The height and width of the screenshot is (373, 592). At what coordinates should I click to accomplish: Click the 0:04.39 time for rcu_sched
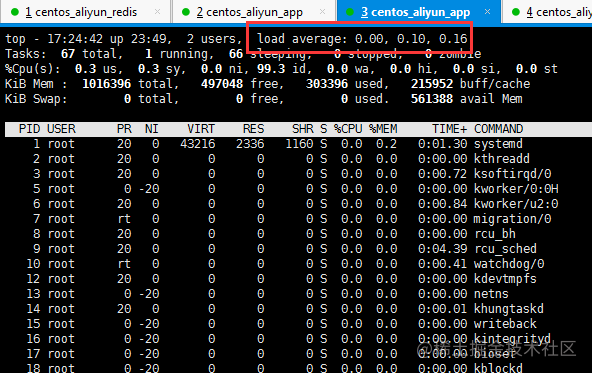click(442, 249)
